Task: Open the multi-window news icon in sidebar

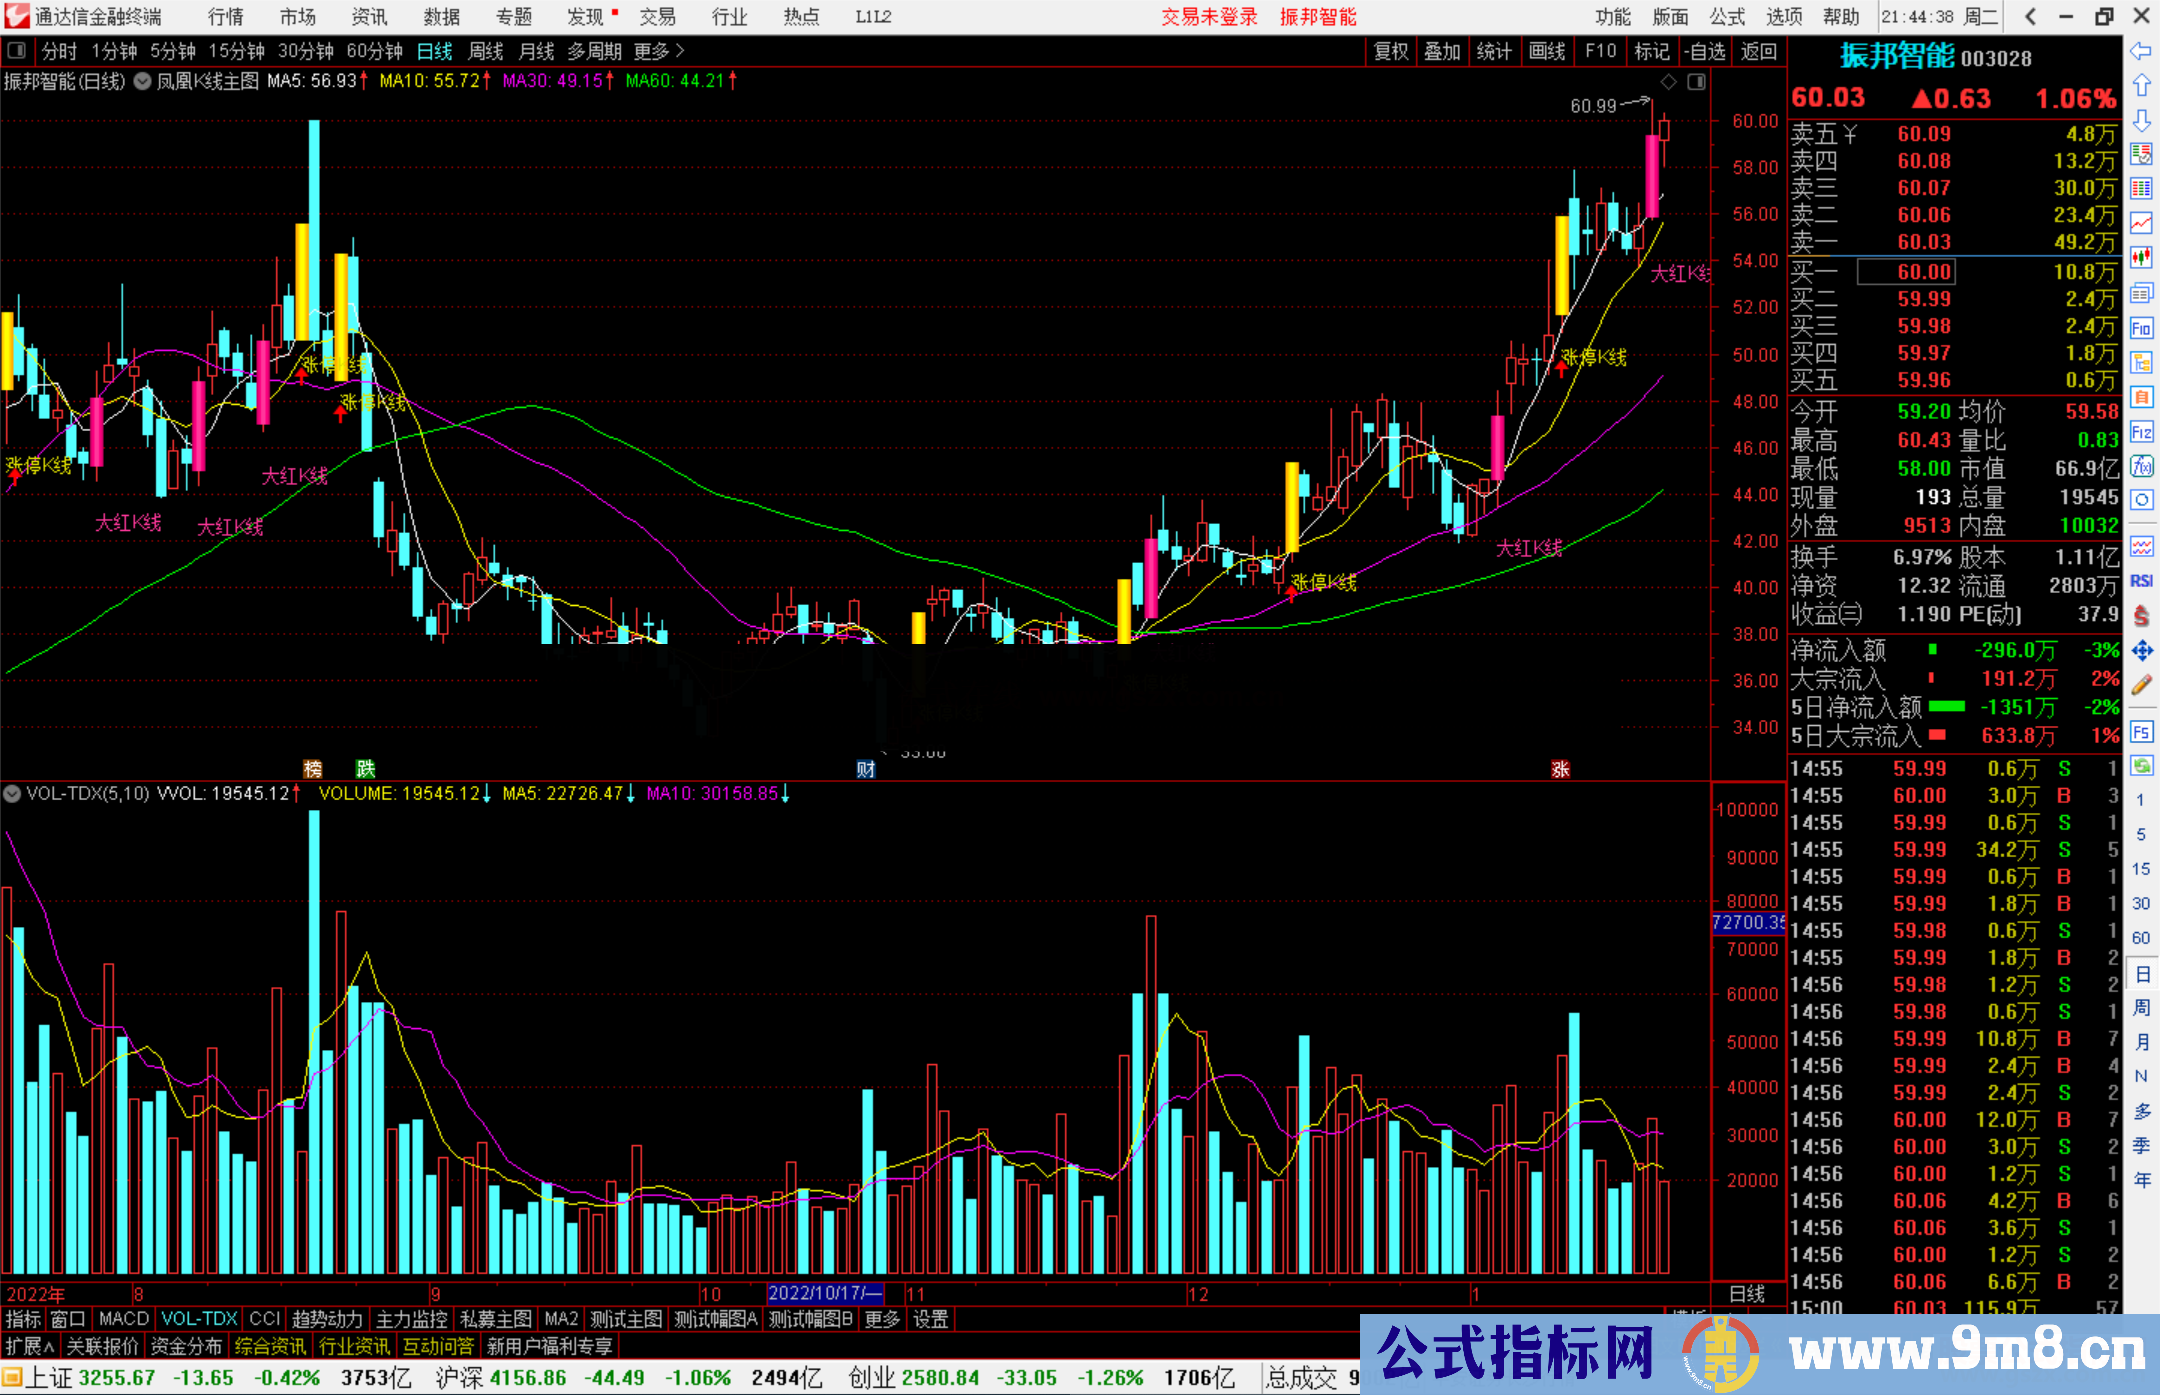Action: tap(2141, 293)
